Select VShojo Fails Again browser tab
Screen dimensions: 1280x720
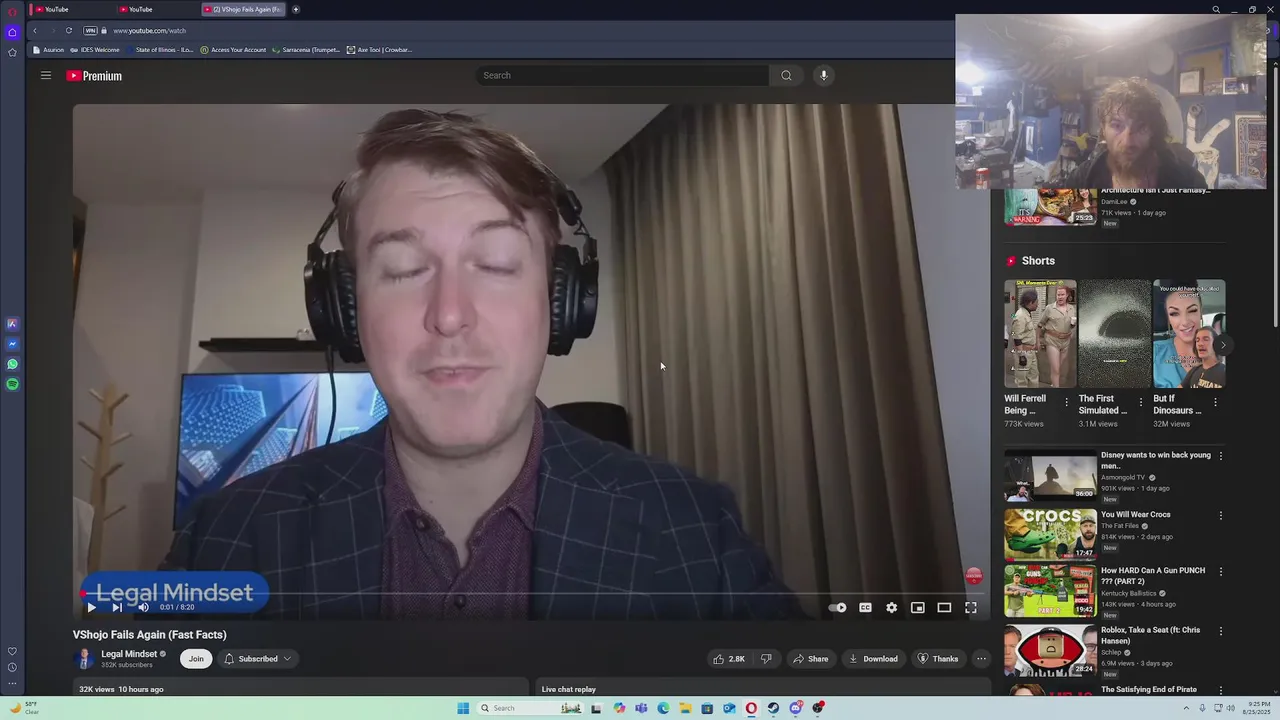(243, 9)
